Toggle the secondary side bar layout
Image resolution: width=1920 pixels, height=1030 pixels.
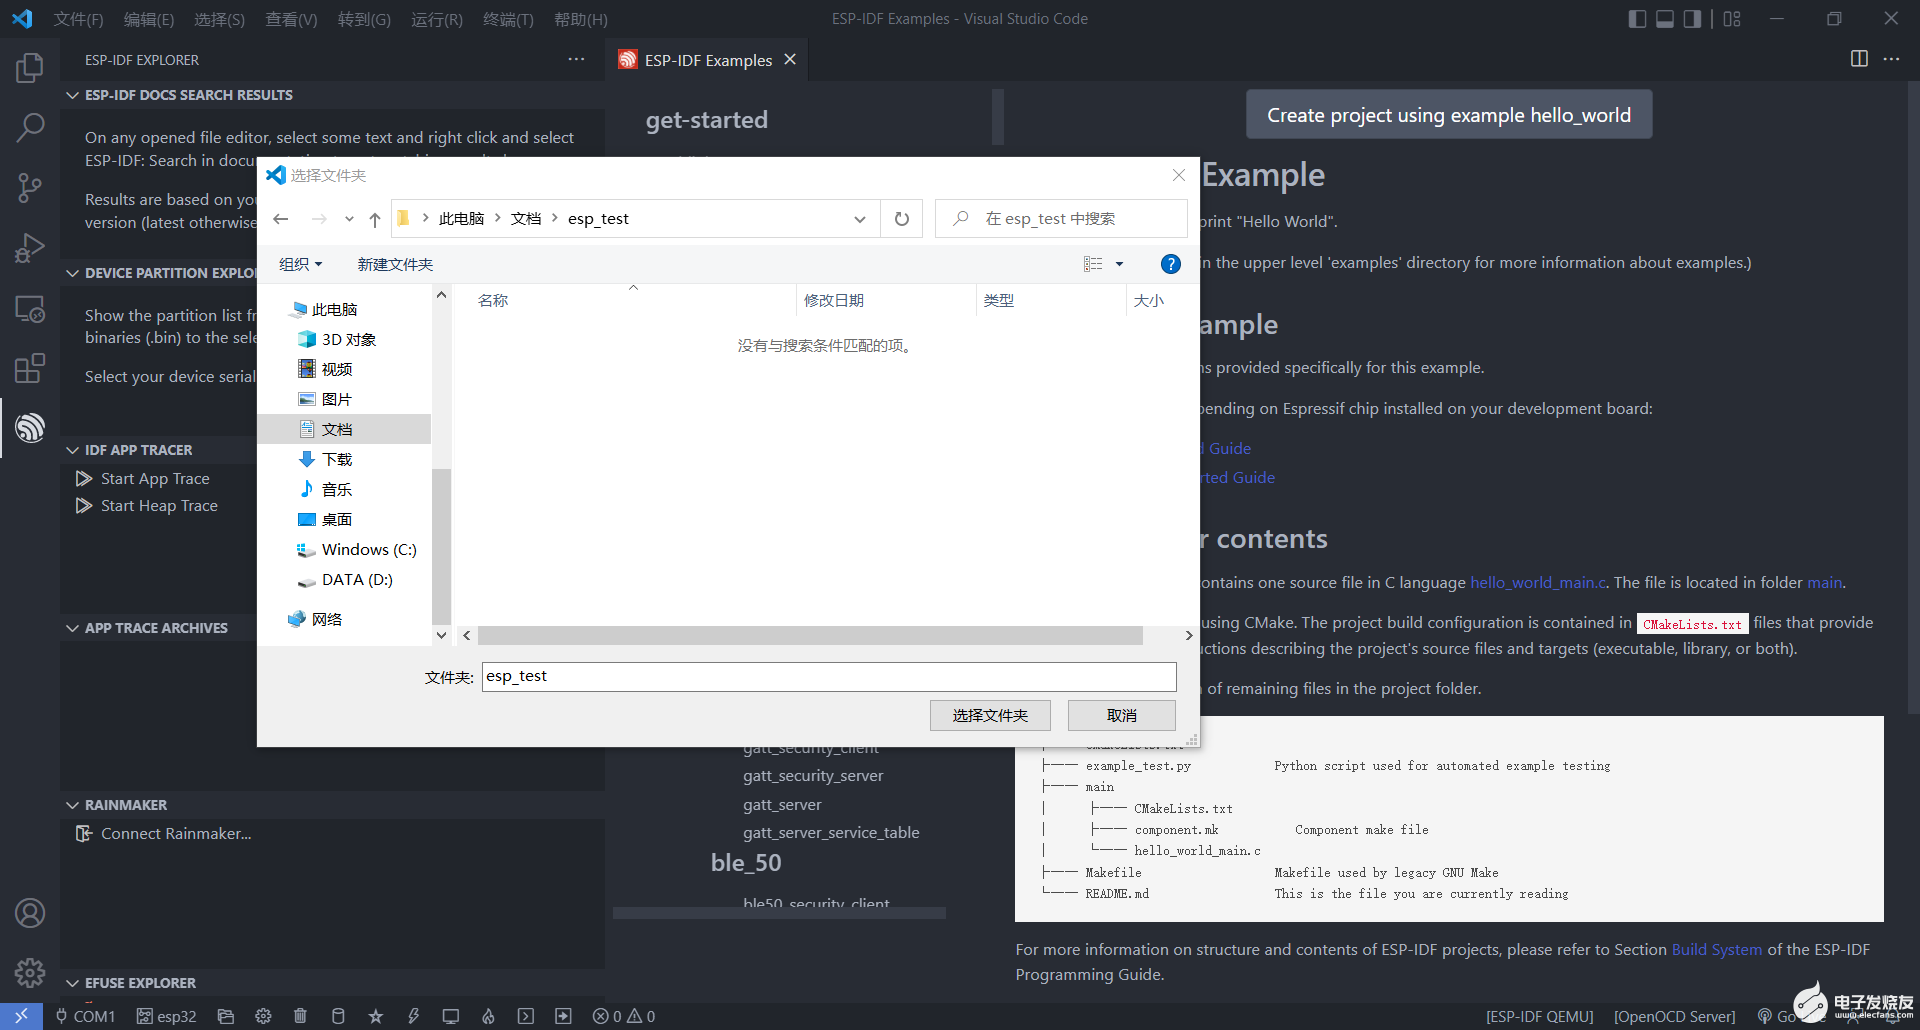(x=1692, y=19)
